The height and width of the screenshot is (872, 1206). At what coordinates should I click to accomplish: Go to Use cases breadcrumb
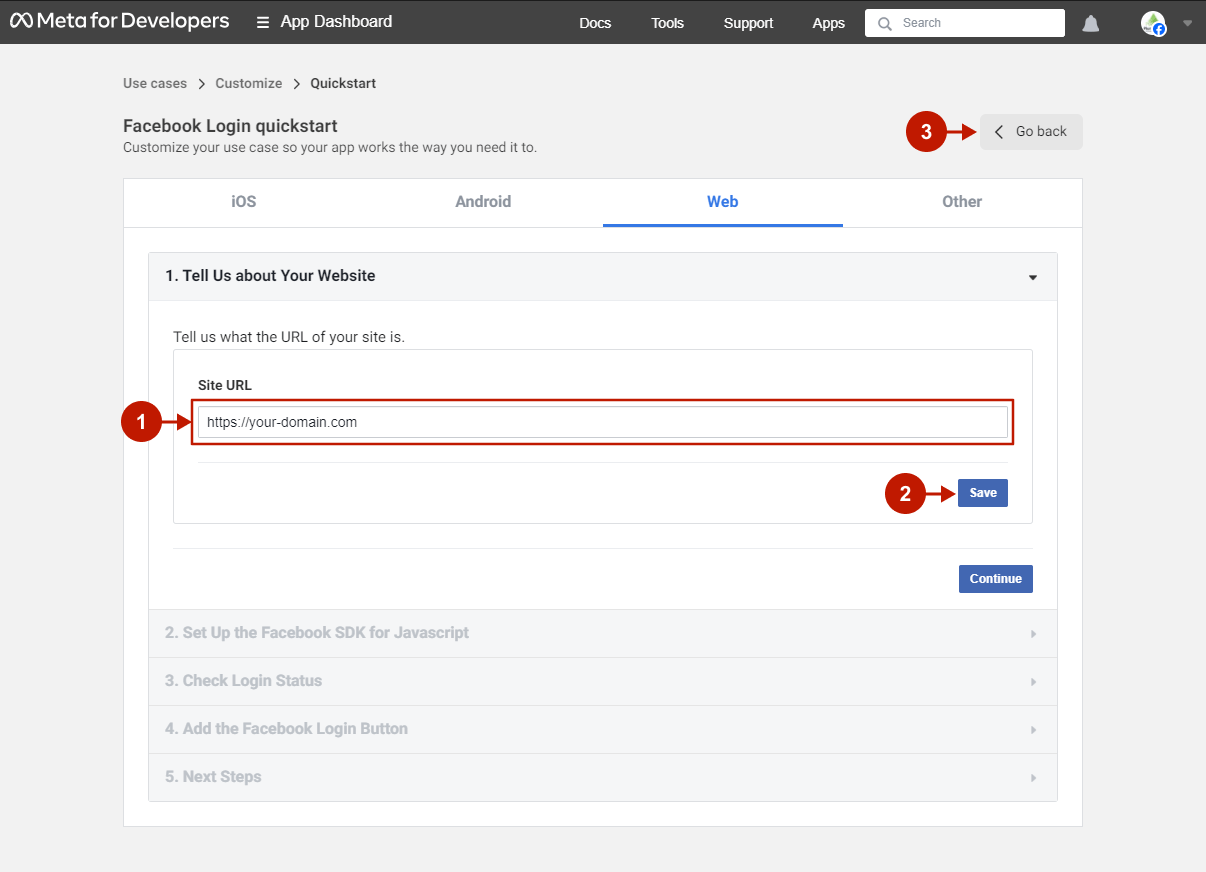click(x=155, y=83)
